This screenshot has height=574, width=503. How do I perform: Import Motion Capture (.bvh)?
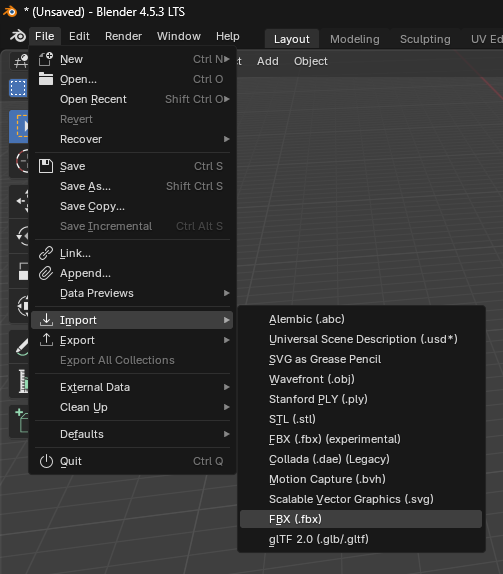[361, 480]
